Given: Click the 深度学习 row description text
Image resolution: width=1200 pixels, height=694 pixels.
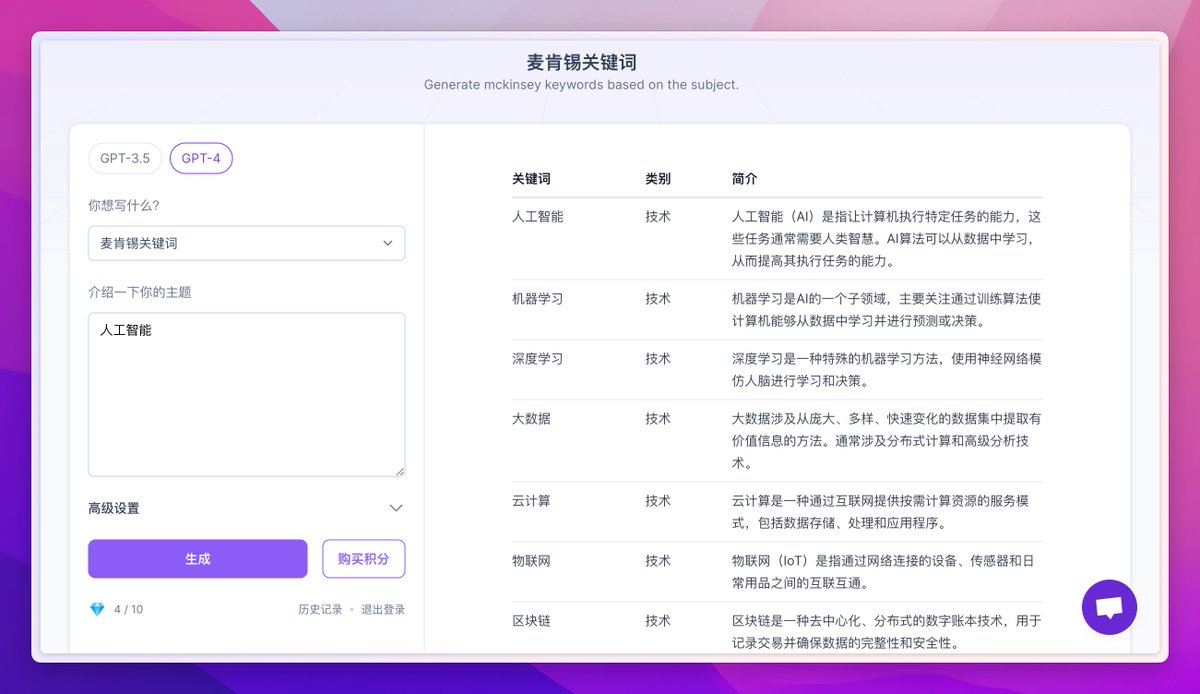Looking at the screenshot, I should (x=887, y=370).
